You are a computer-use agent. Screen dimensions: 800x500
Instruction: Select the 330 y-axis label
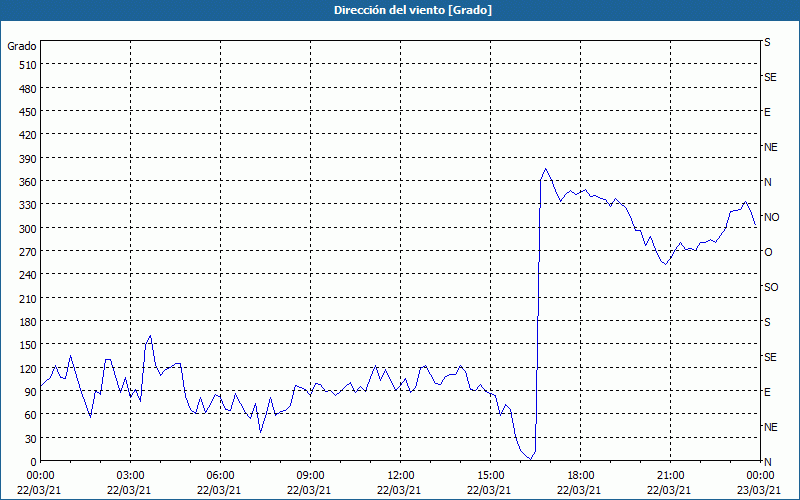28,205
